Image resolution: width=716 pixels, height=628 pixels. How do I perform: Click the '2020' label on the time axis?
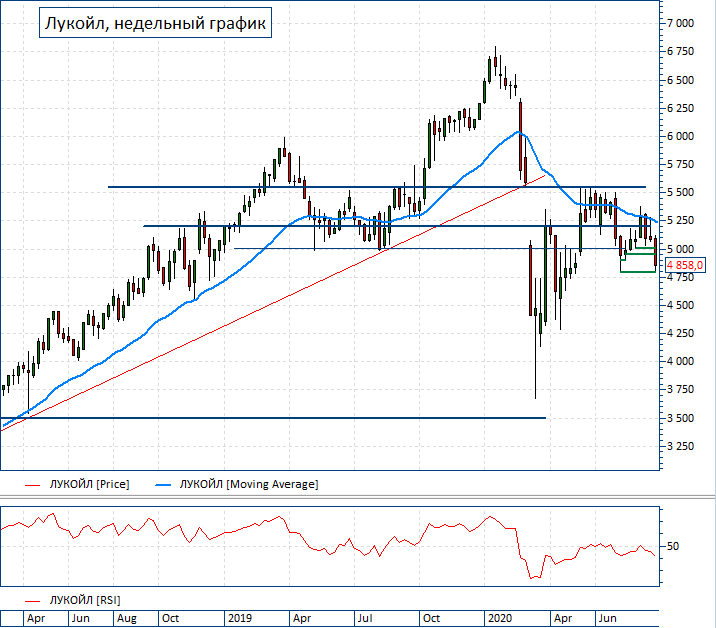[x=500, y=618]
